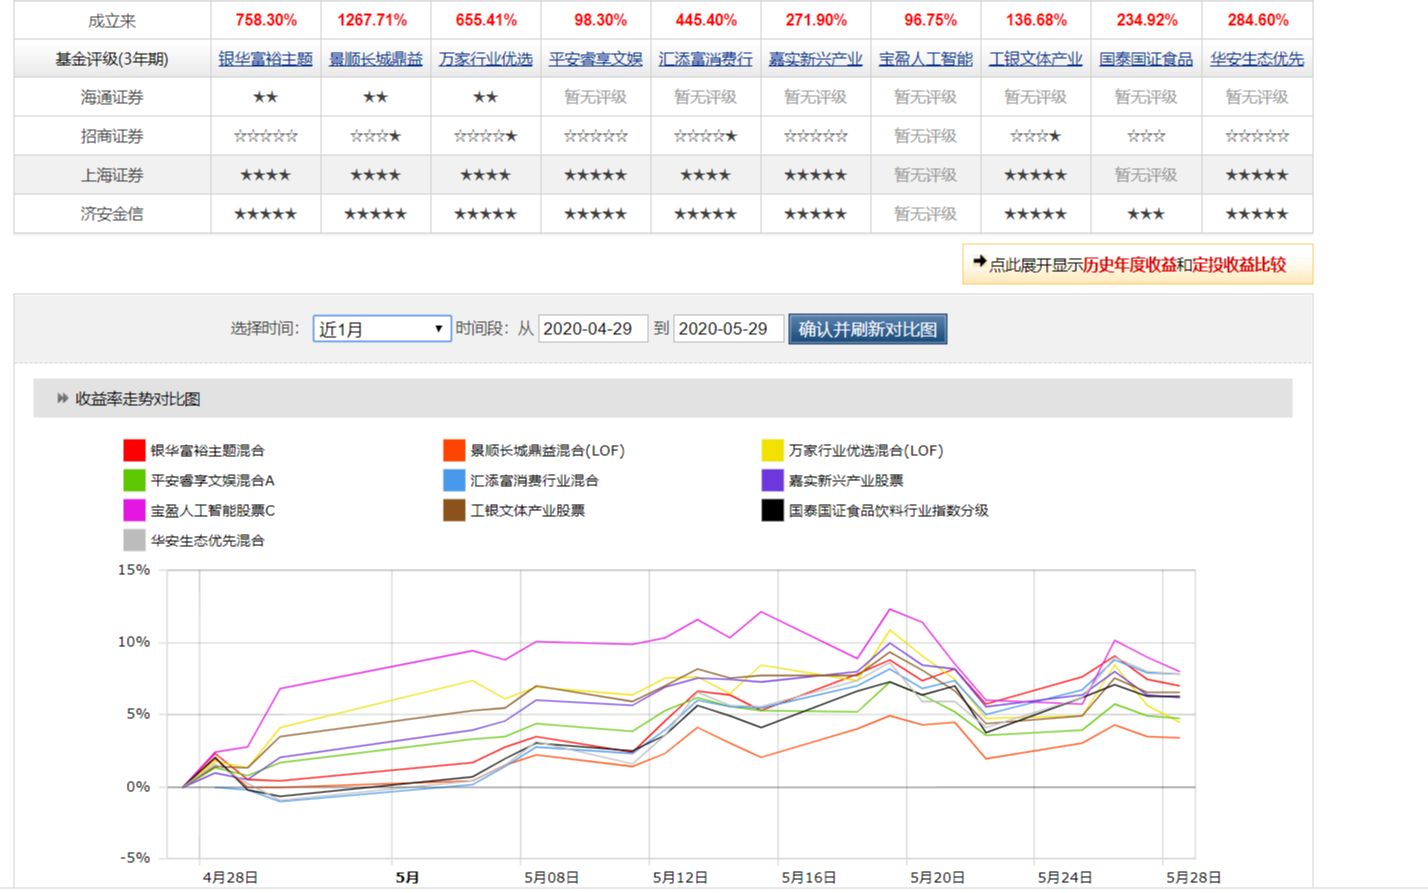1428x893 pixels.
Task: Click the 98.30% since-inception return
Action: [600, 20]
